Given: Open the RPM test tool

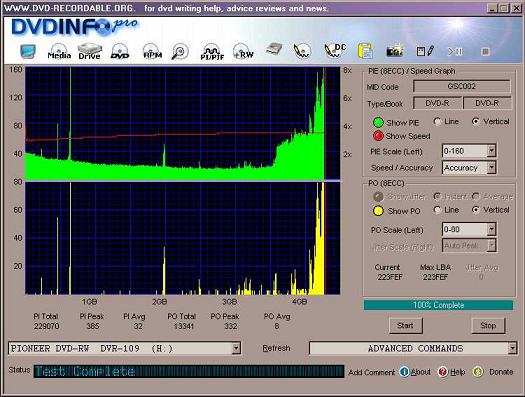Looking at the screenshot, I should (x=152, y=52).
